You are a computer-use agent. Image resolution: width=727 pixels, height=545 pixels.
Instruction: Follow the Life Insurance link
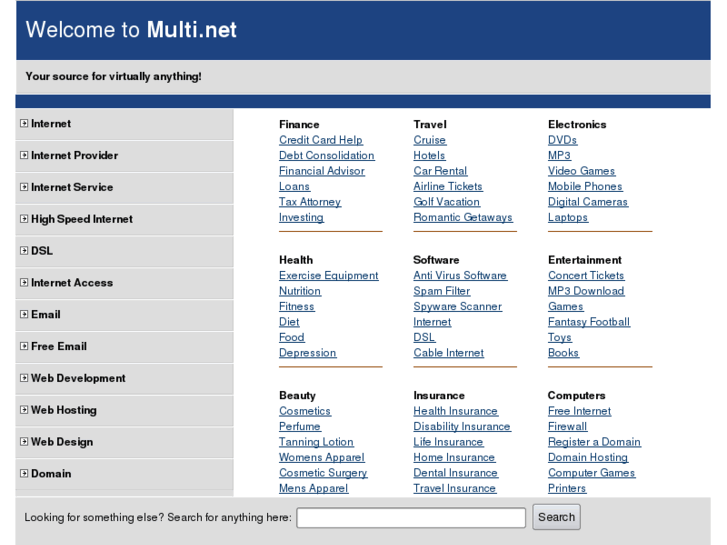pos(448,442)
